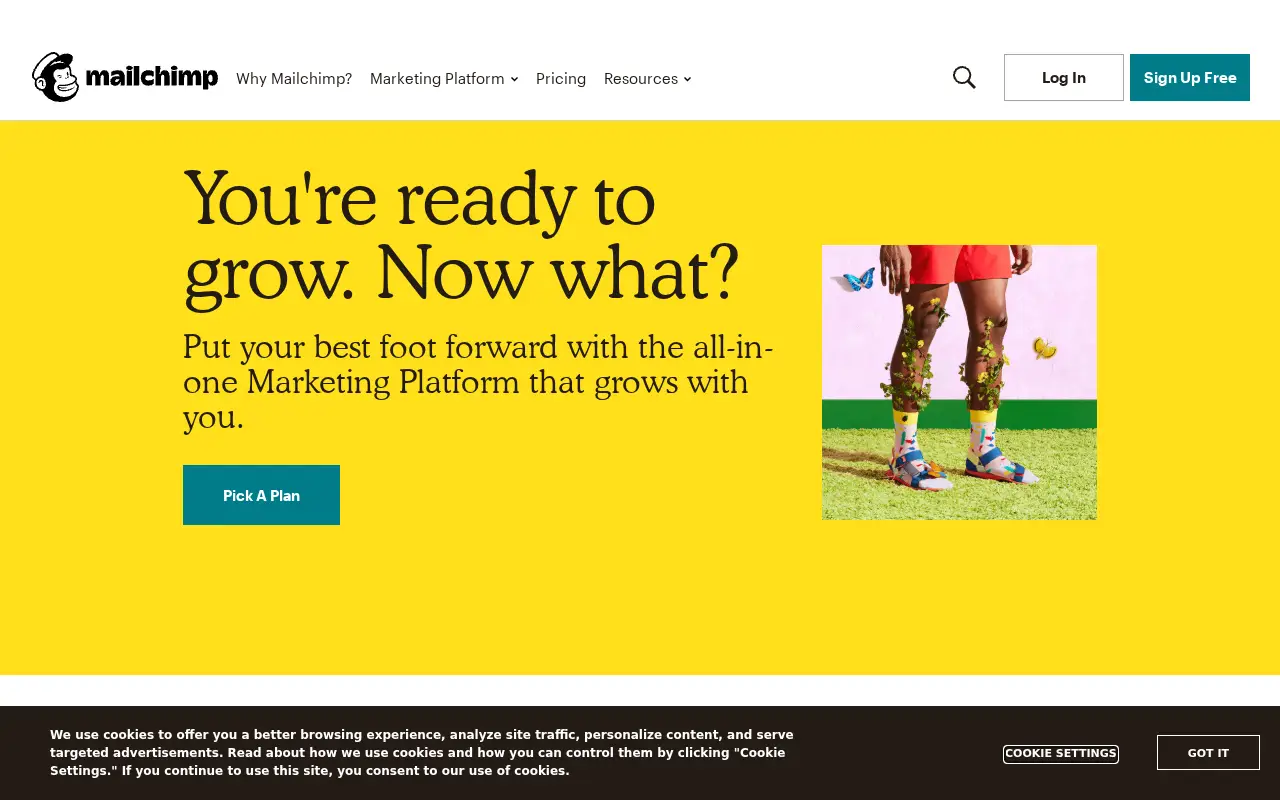Click the "Put your best foot forward" subheading
This screenshot has height=800, width=1280.
pyautogui.click(x=478, y=382)
